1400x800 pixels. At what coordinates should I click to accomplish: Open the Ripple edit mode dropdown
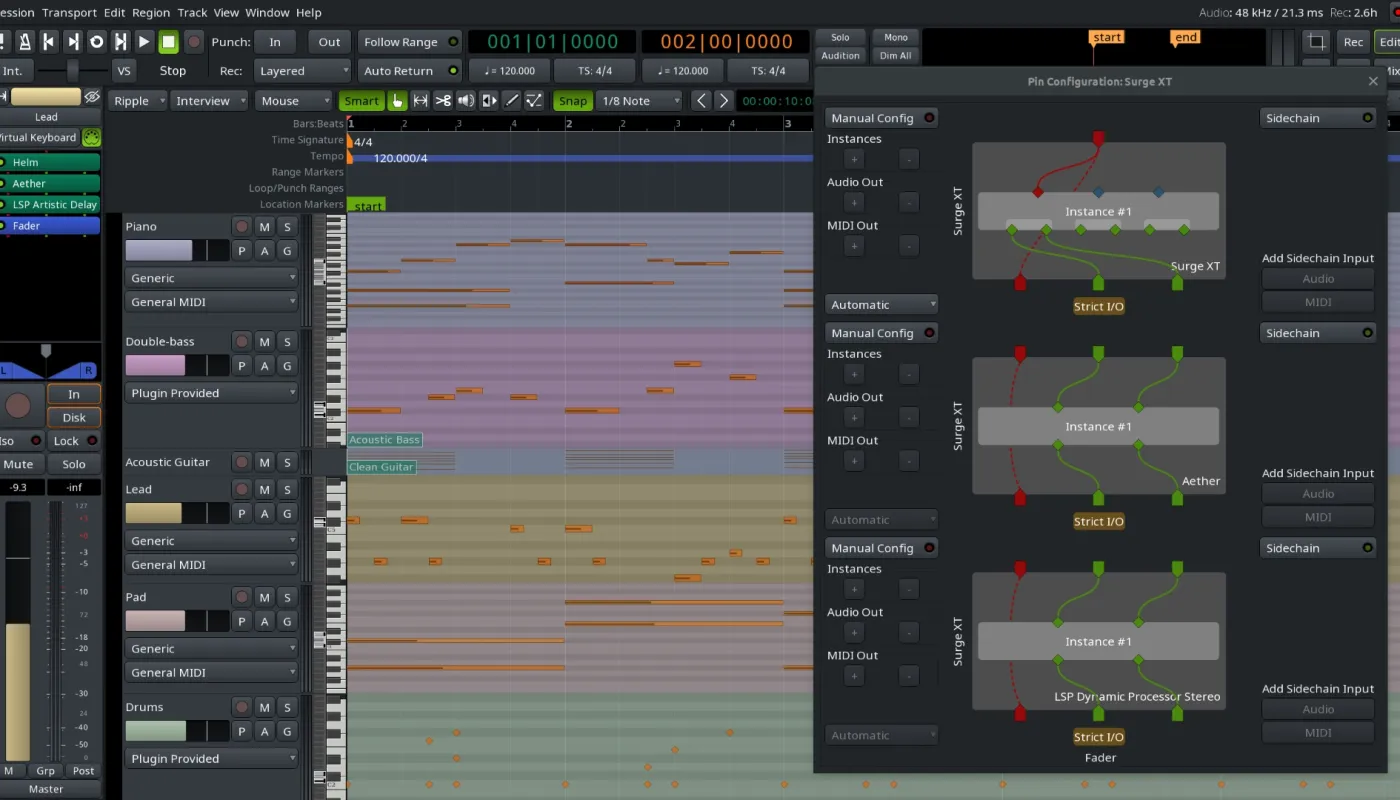(x=138, y=101)
